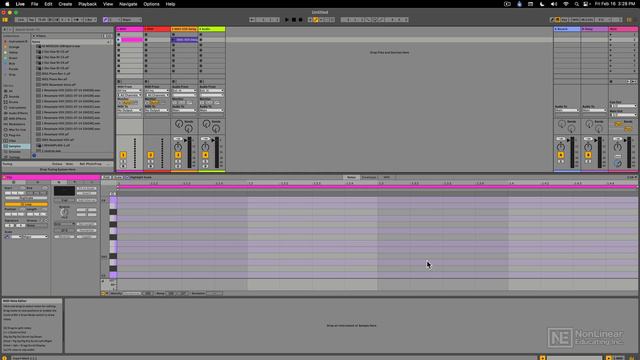Open Audio To dropdown on A Reverb
This screenshot has width=640, height=360.
(567, 110)
